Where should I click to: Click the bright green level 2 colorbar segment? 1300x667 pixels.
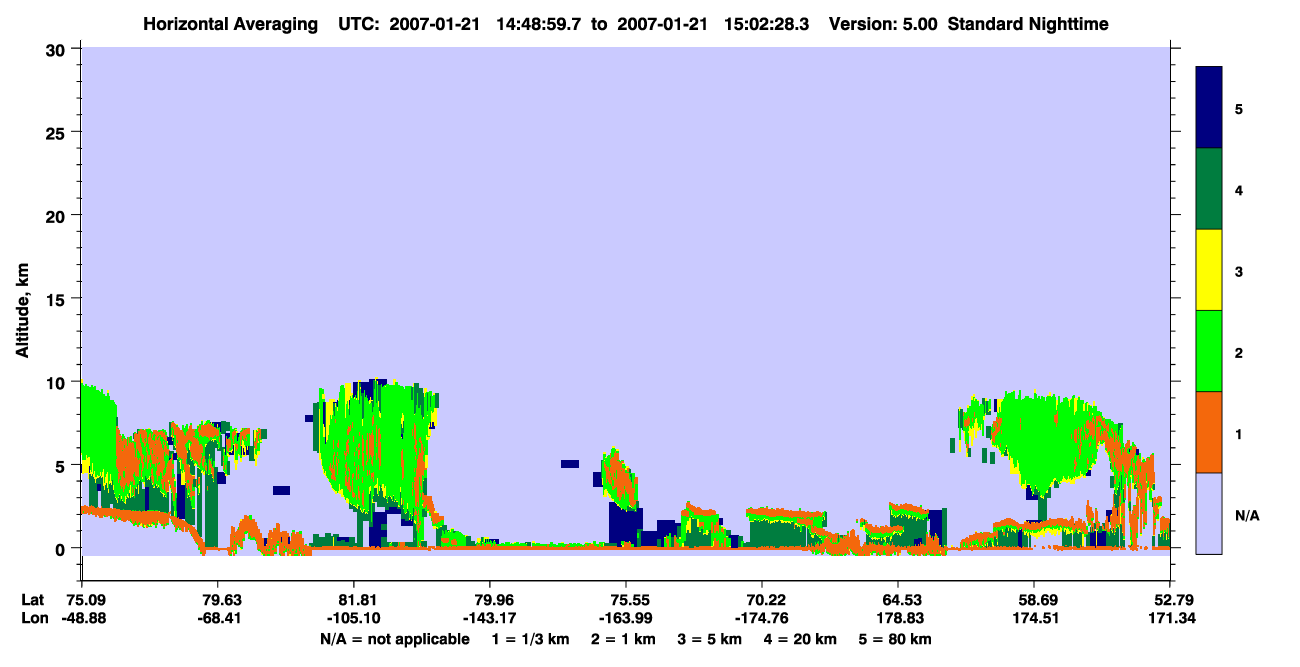tap(1209, 351)
